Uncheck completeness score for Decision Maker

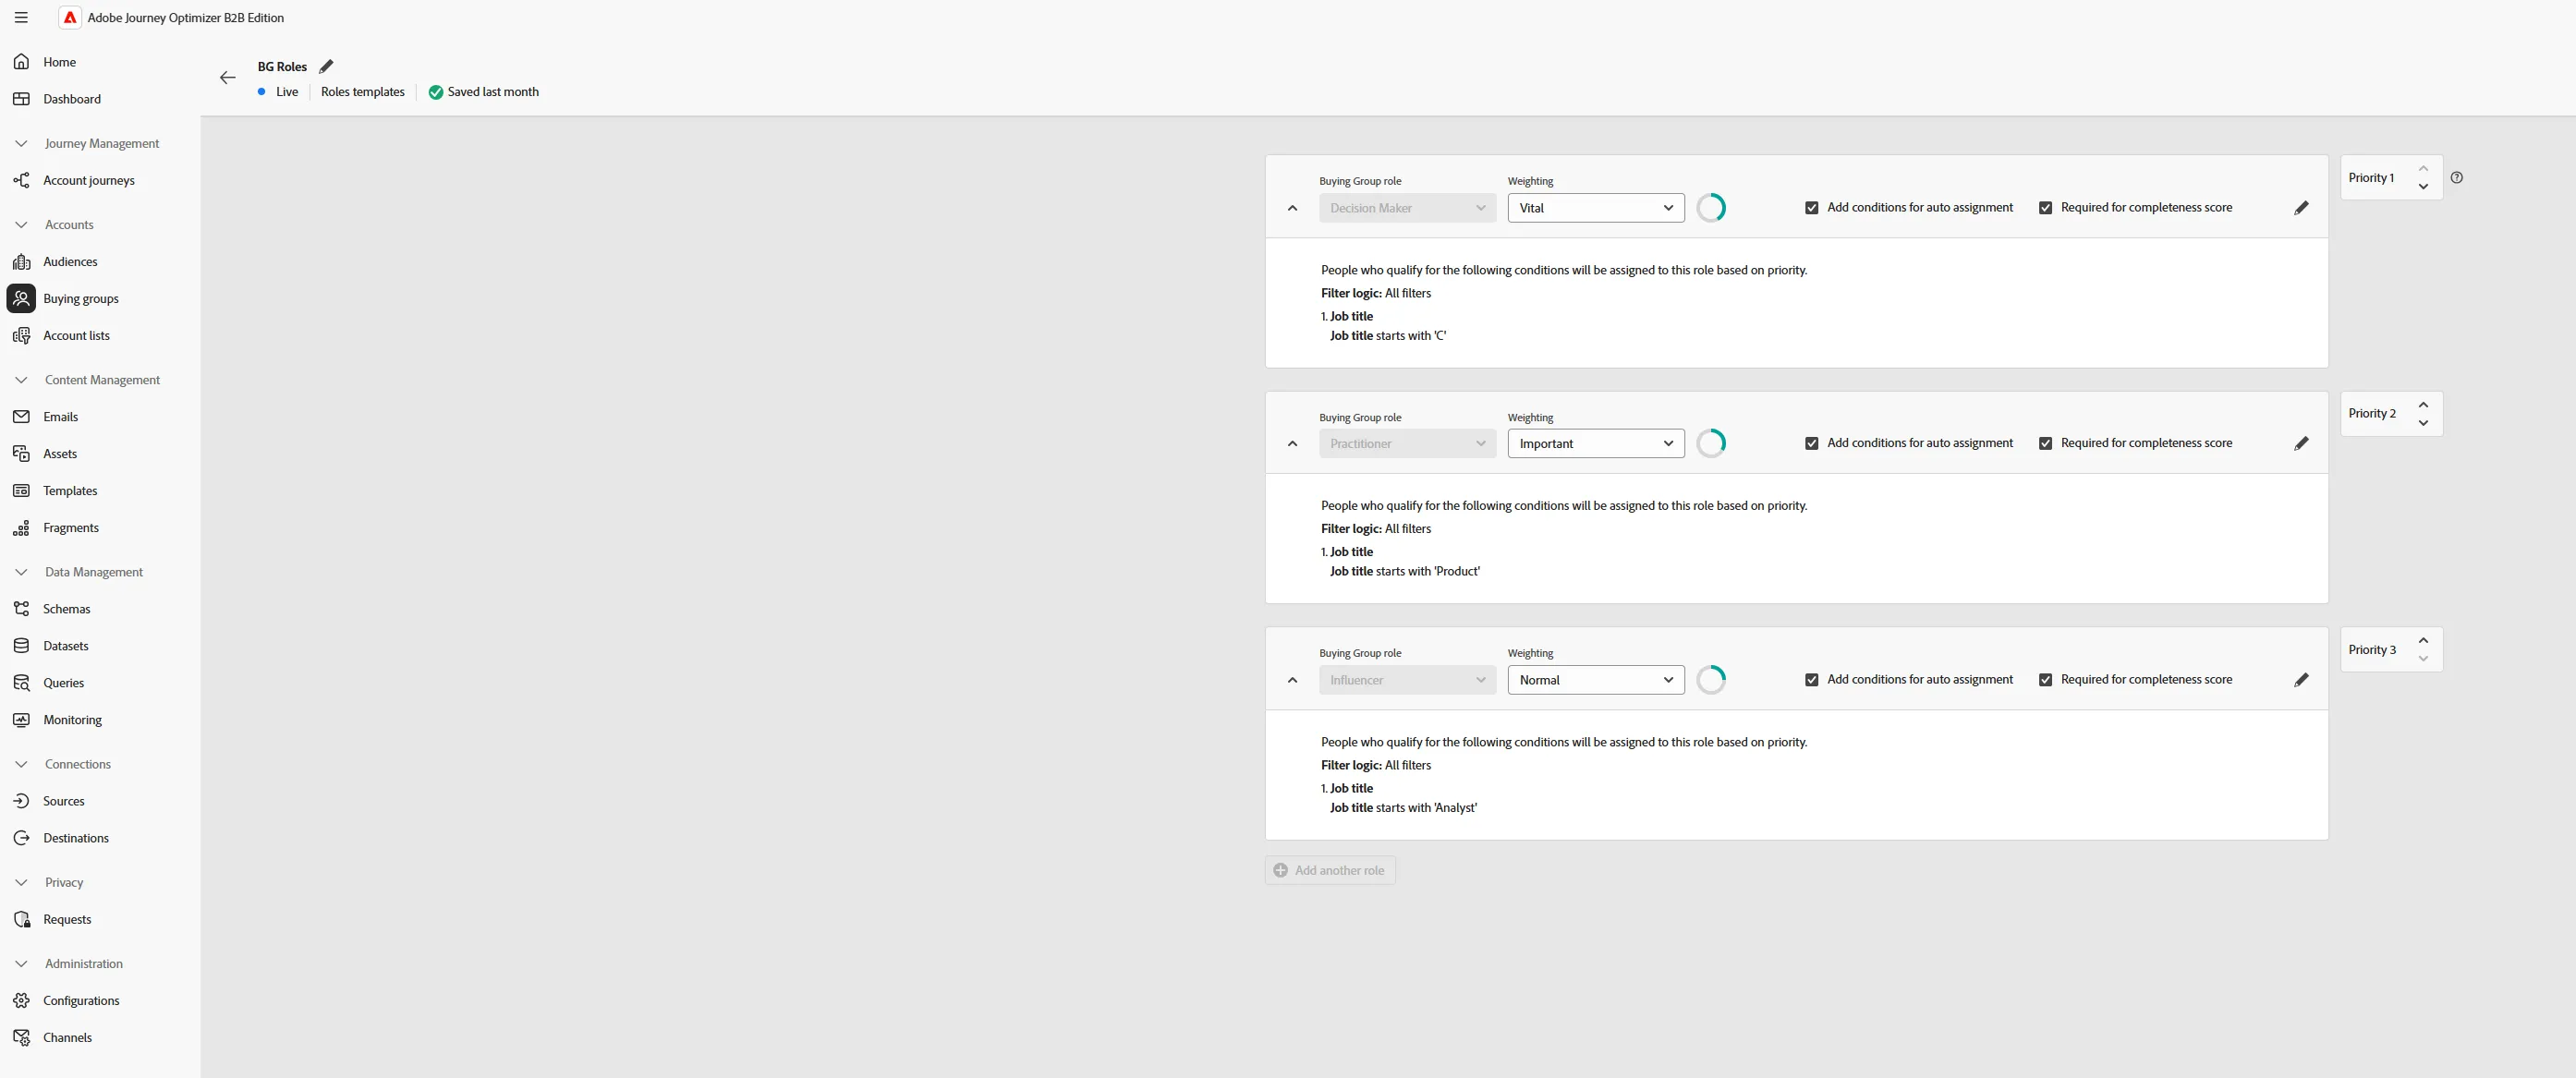(2045, 208)
